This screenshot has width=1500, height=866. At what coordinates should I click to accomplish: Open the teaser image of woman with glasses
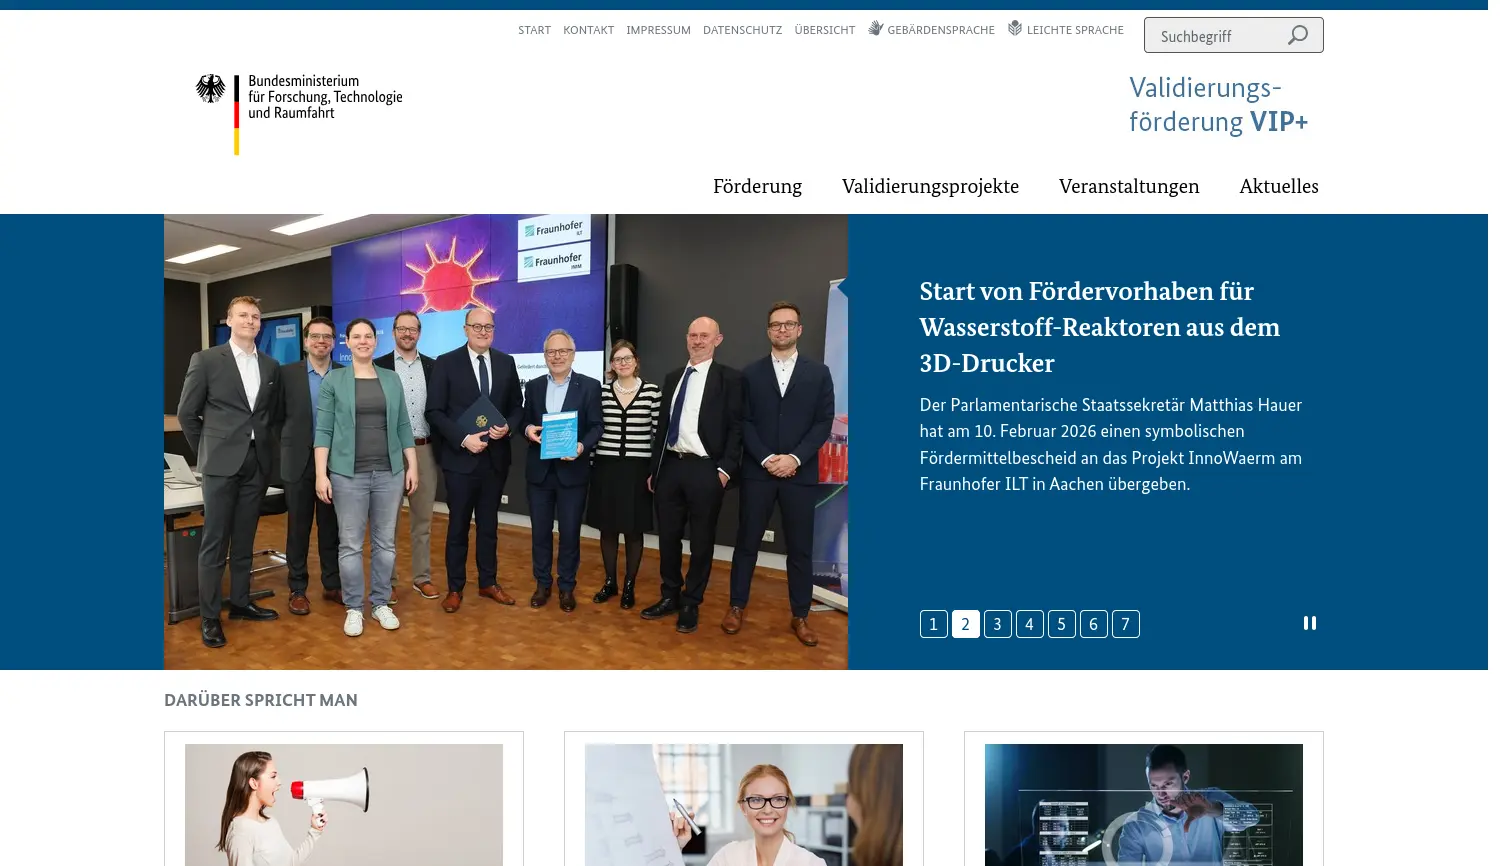coord(744,805)
